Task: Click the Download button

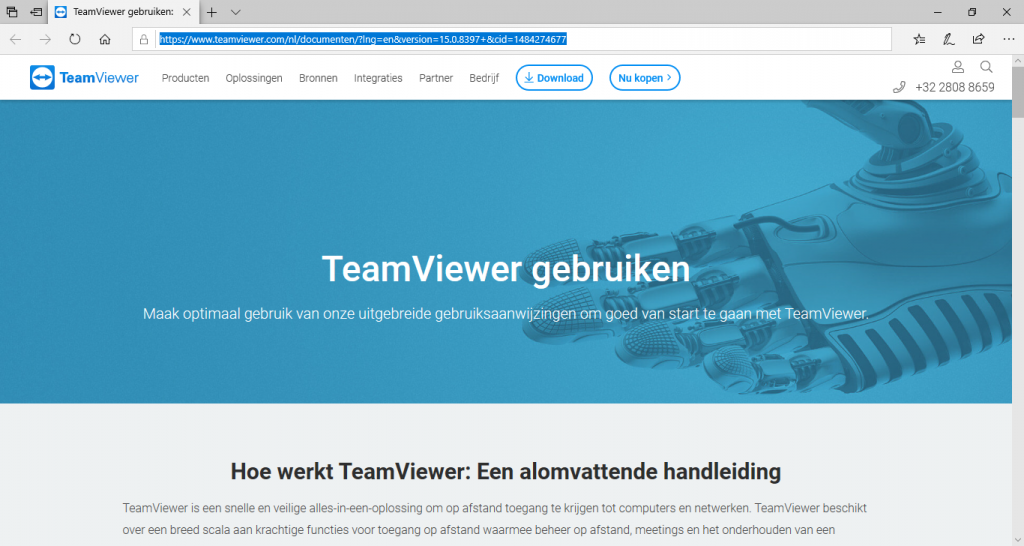Action: tap(554, 78)
